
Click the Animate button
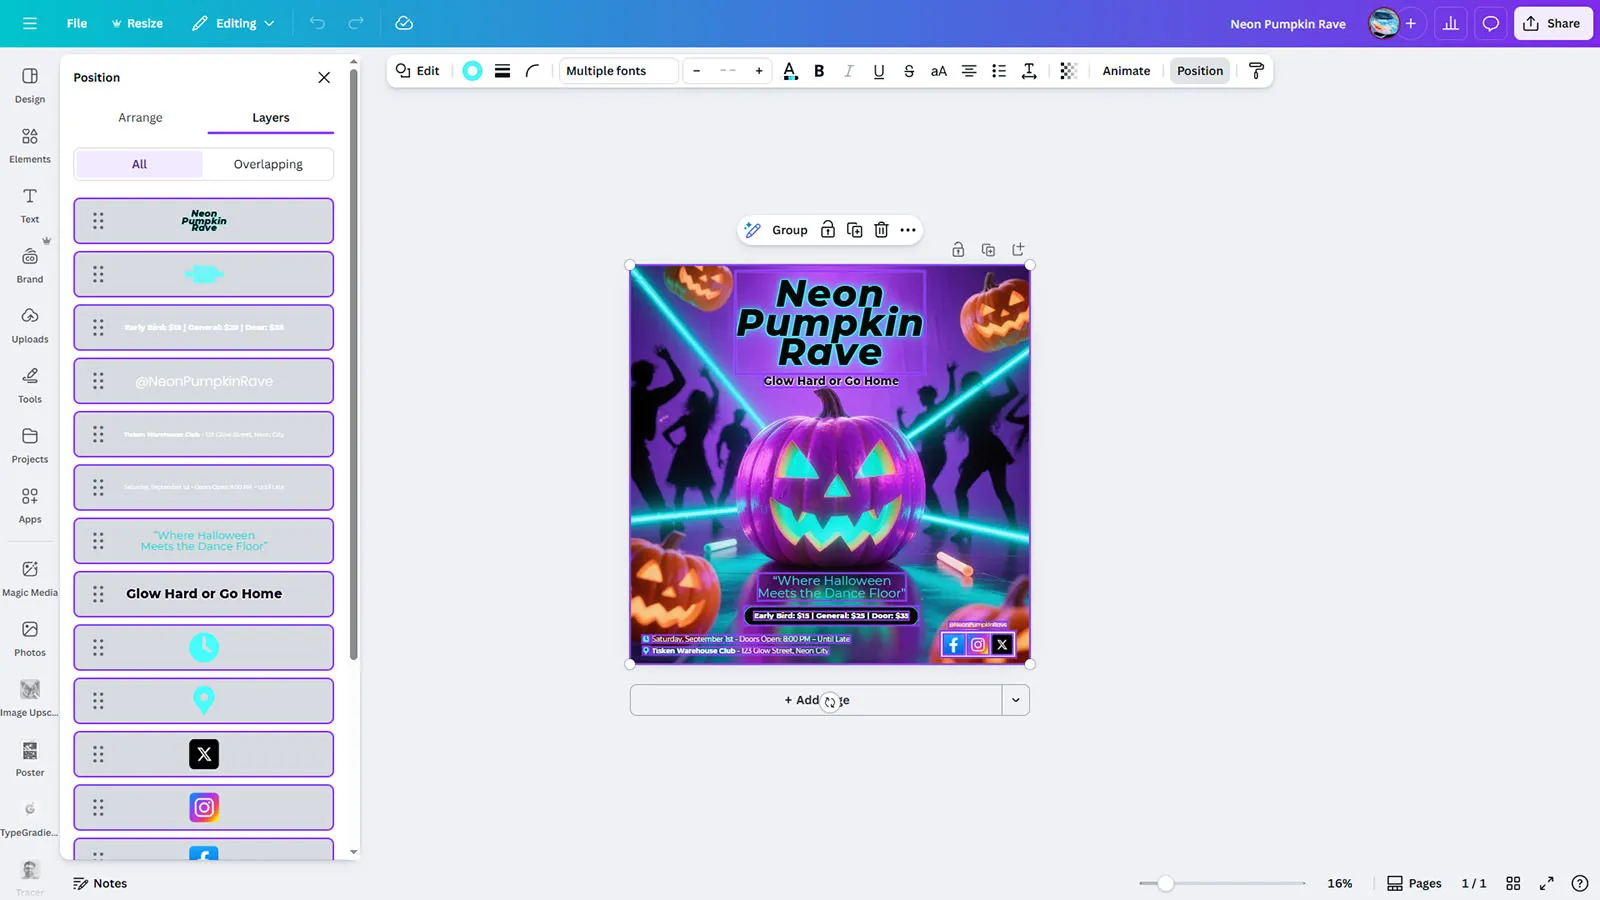pyautogui.click(x=1126, y=71)
